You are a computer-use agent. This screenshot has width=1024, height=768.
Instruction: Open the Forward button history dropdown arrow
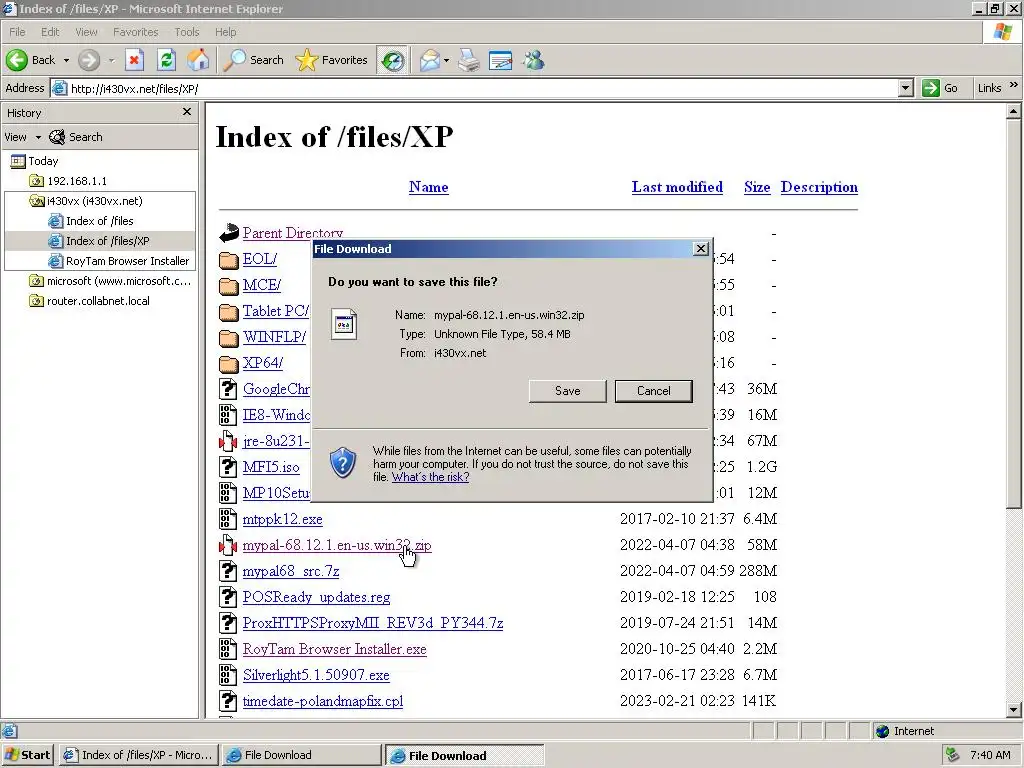(111, 60)
